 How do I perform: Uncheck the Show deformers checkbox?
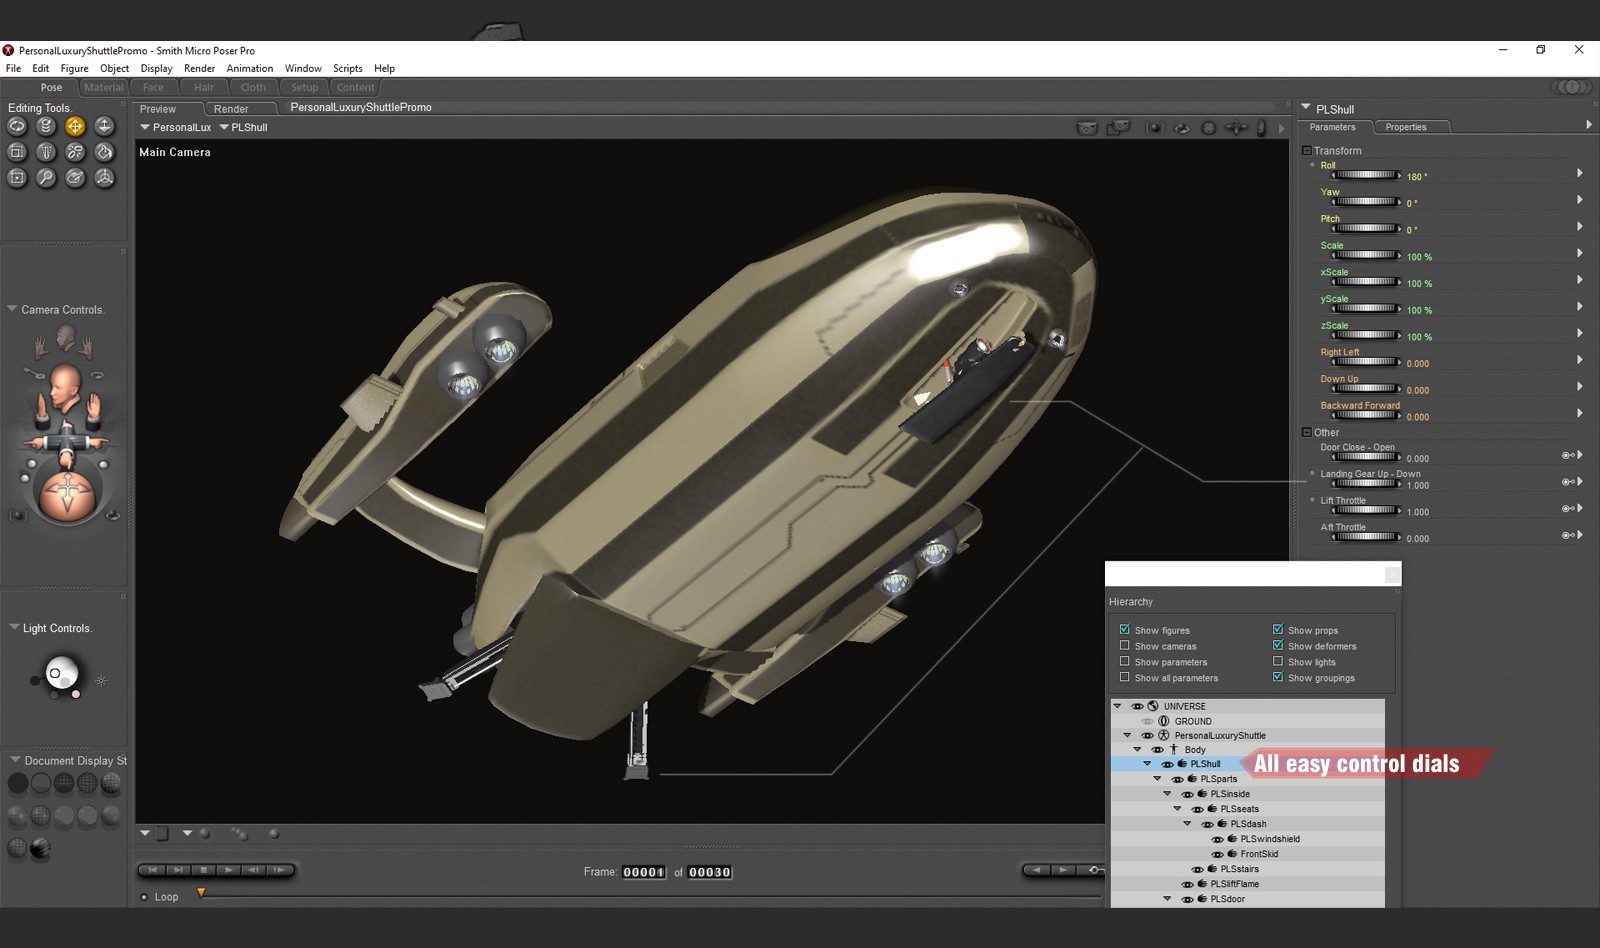pyautogui.click(x=1278, y=645)
